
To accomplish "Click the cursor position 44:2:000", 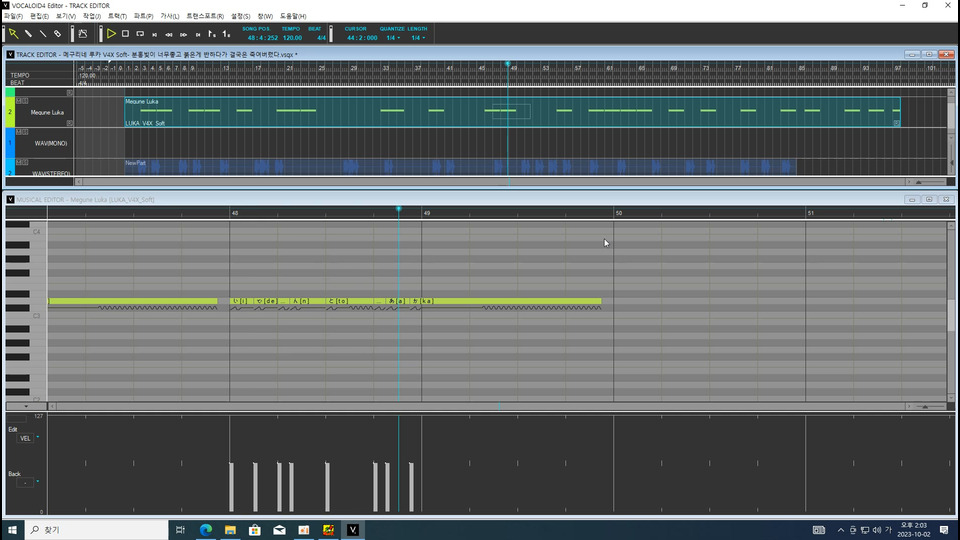I will coord(362,38).
